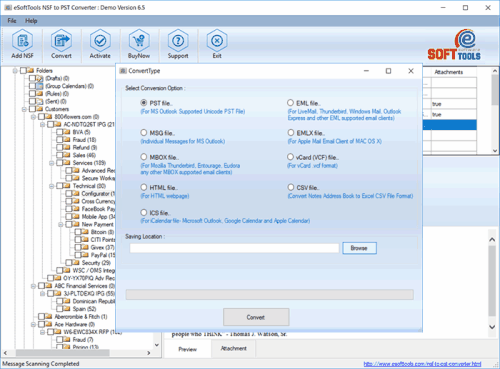Collapse the Services (189) tree node
Viewport: 500px width, 369px height.
coord(52,163)
